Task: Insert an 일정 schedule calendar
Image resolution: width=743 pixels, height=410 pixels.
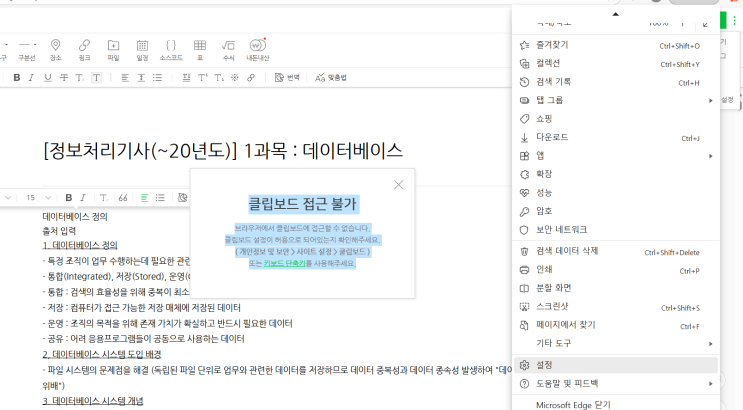Action: 142,50
